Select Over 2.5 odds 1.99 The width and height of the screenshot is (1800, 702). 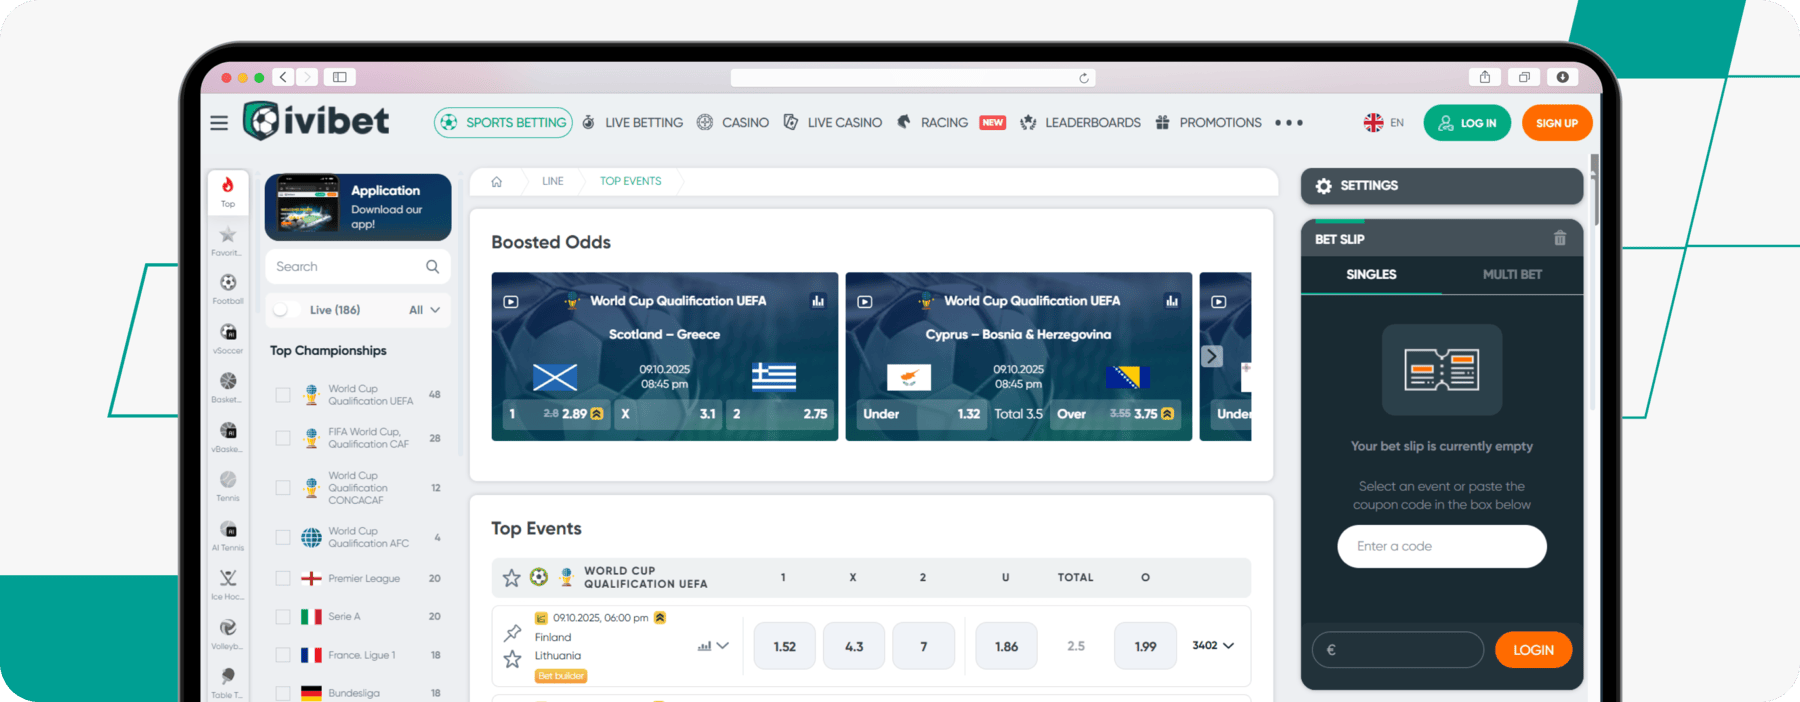(1145, 647)
